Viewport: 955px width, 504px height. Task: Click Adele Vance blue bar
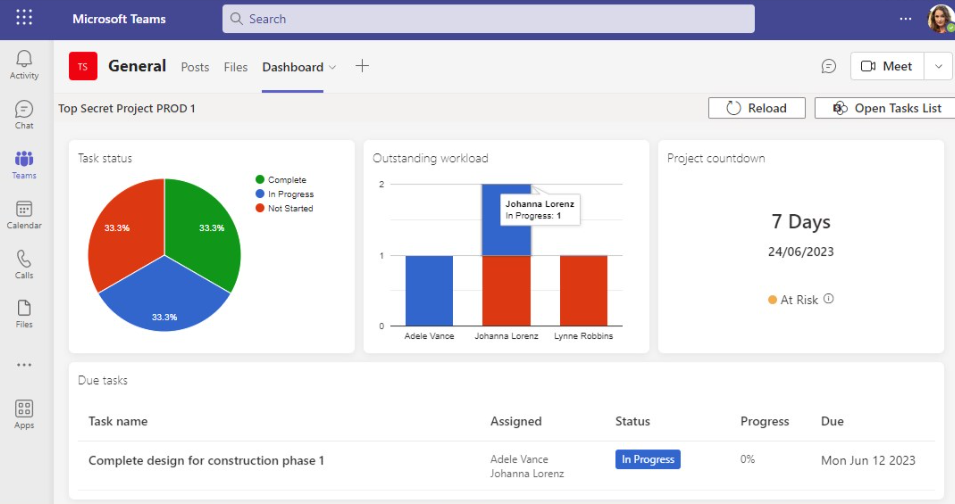(429, 290)
